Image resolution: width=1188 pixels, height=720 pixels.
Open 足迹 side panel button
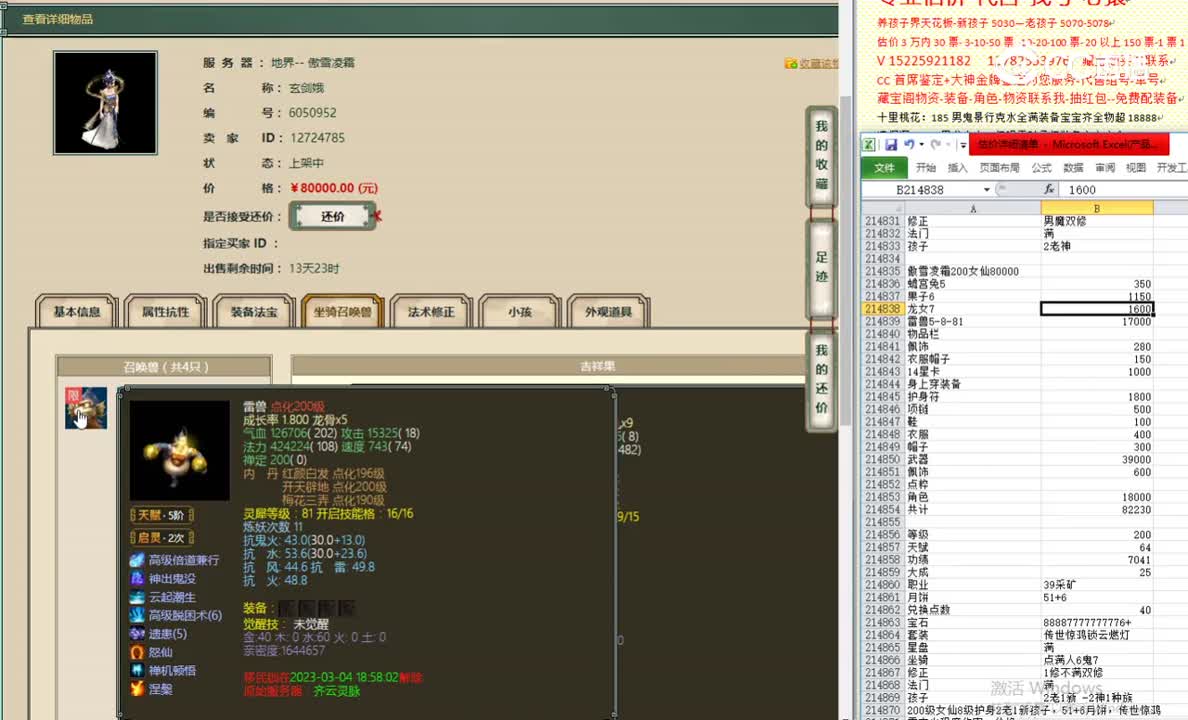pos(821,267)
